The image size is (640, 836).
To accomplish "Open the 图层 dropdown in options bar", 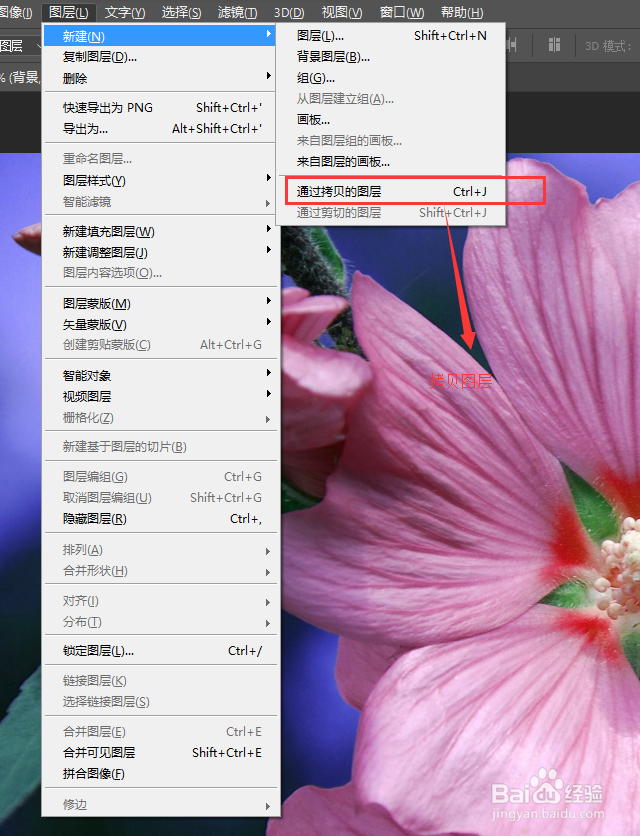I will click(20, 46).
